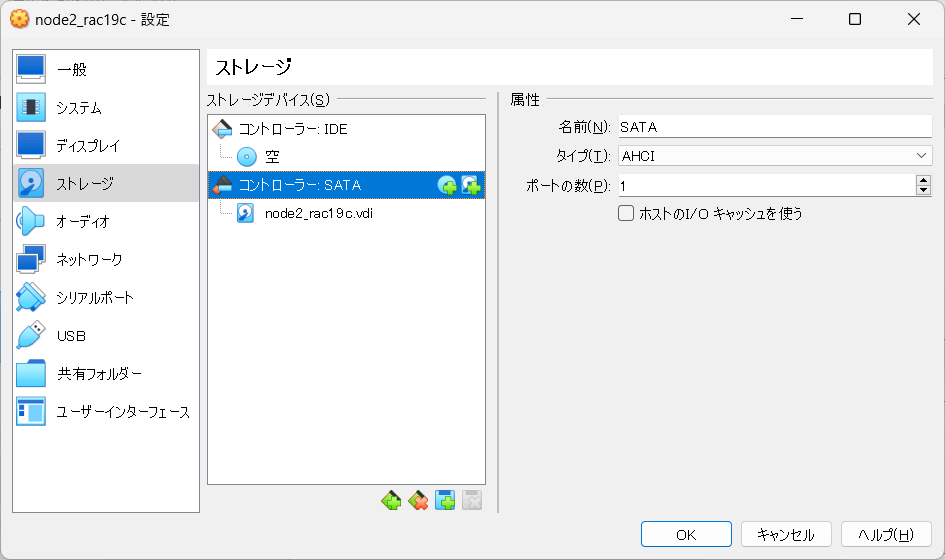Screen dimensions: 945x560
Task: Click the VirtualBox gear icon in title bar
Action: coord(19,19)
